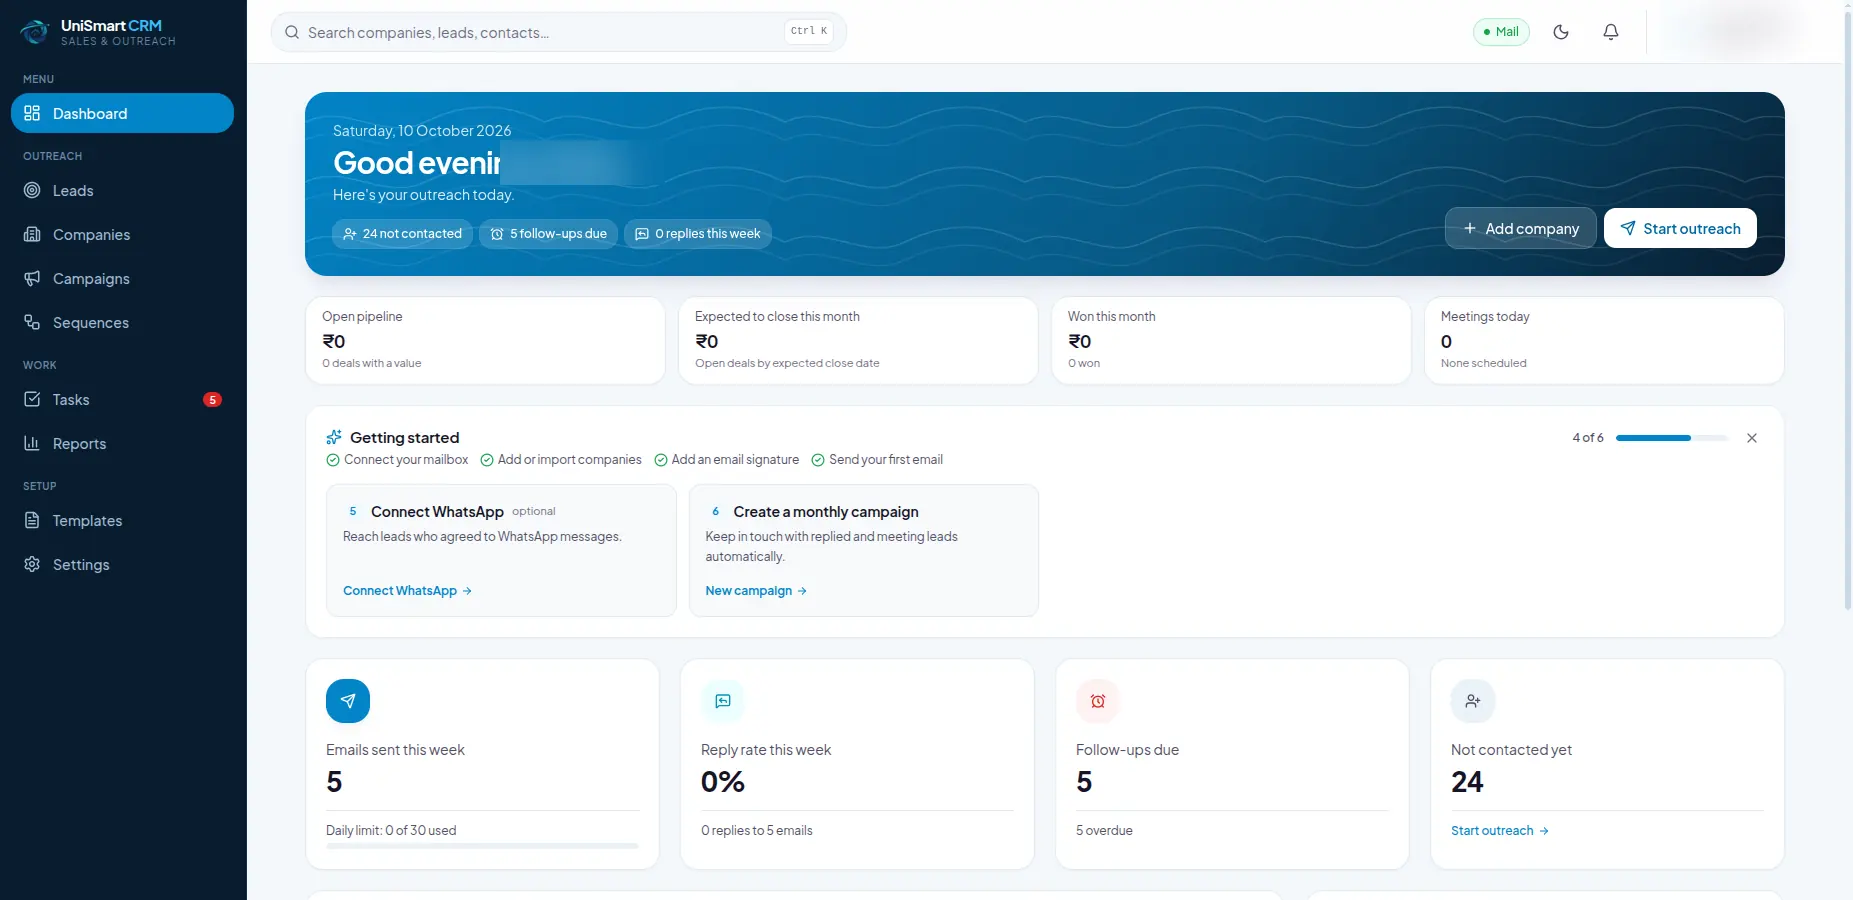The width and height of the screenshot is (1853, 900).
Task: Open the Dashboard menu item
Action: (x=122, y=113)
